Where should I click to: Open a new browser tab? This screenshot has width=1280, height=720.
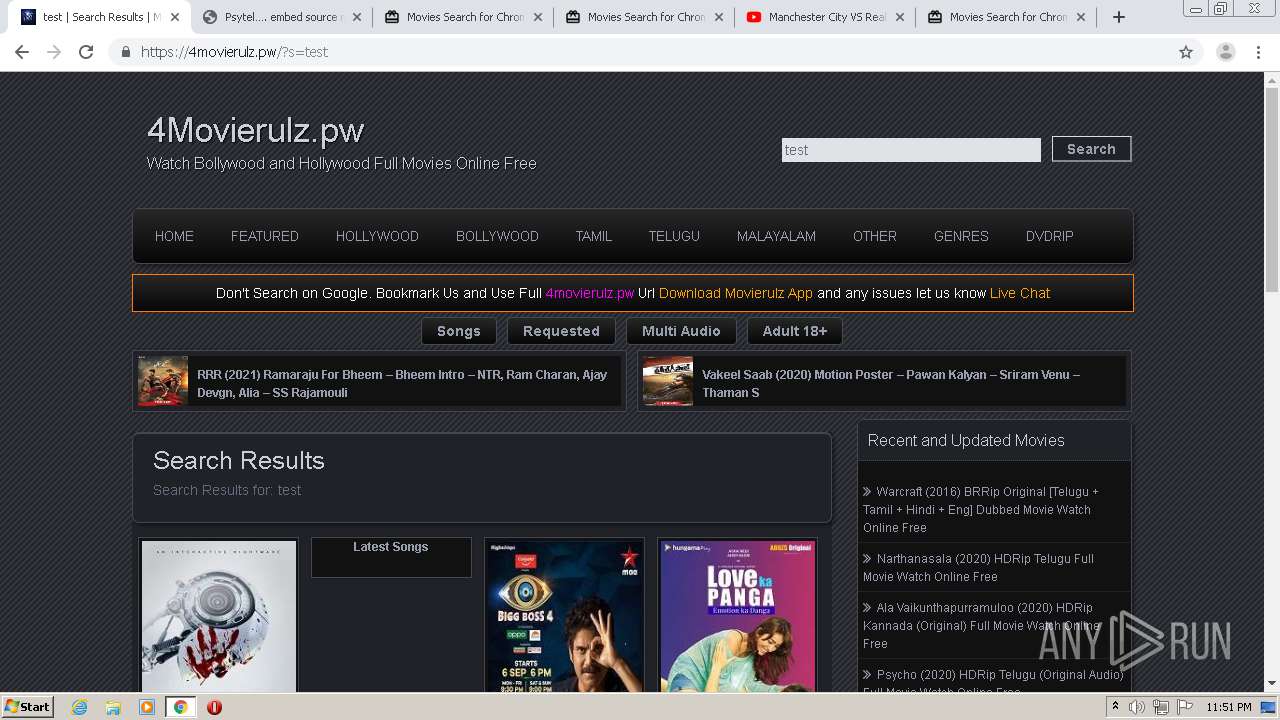(1119, 17)
